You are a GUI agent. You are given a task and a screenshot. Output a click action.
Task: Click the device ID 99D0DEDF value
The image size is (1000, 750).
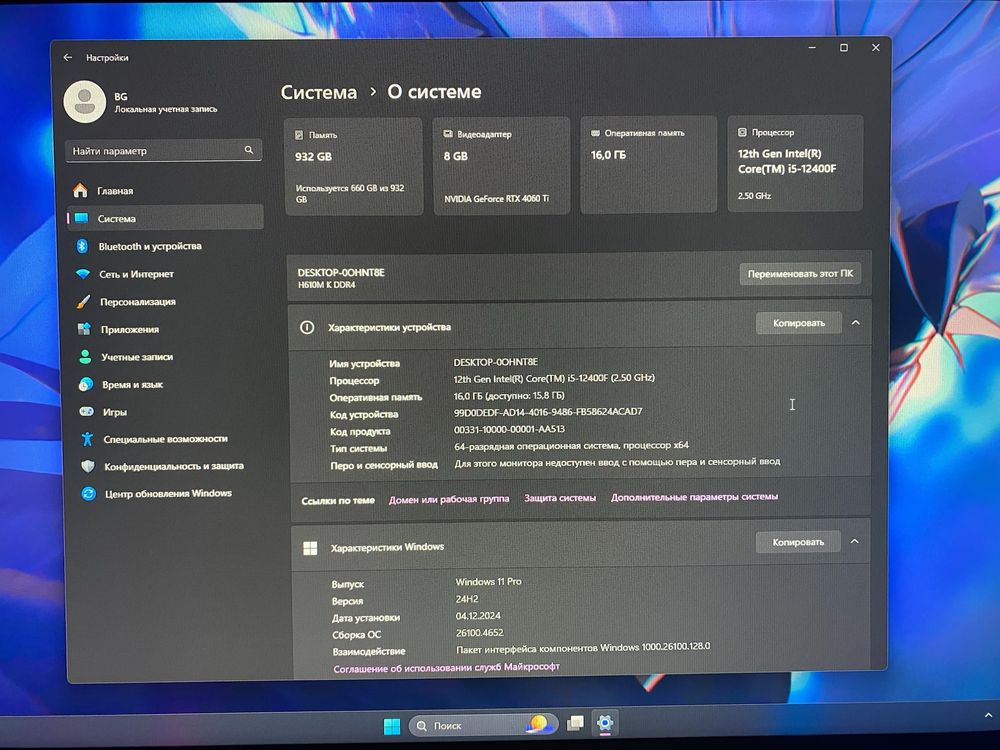click(x=548, y=412)
